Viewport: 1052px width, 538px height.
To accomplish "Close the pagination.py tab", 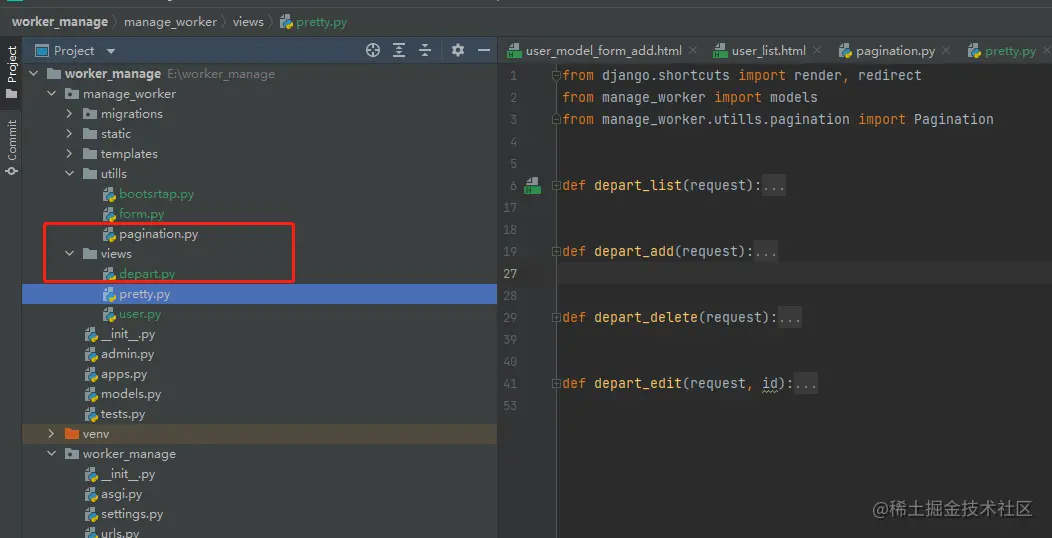I will 947,50.
